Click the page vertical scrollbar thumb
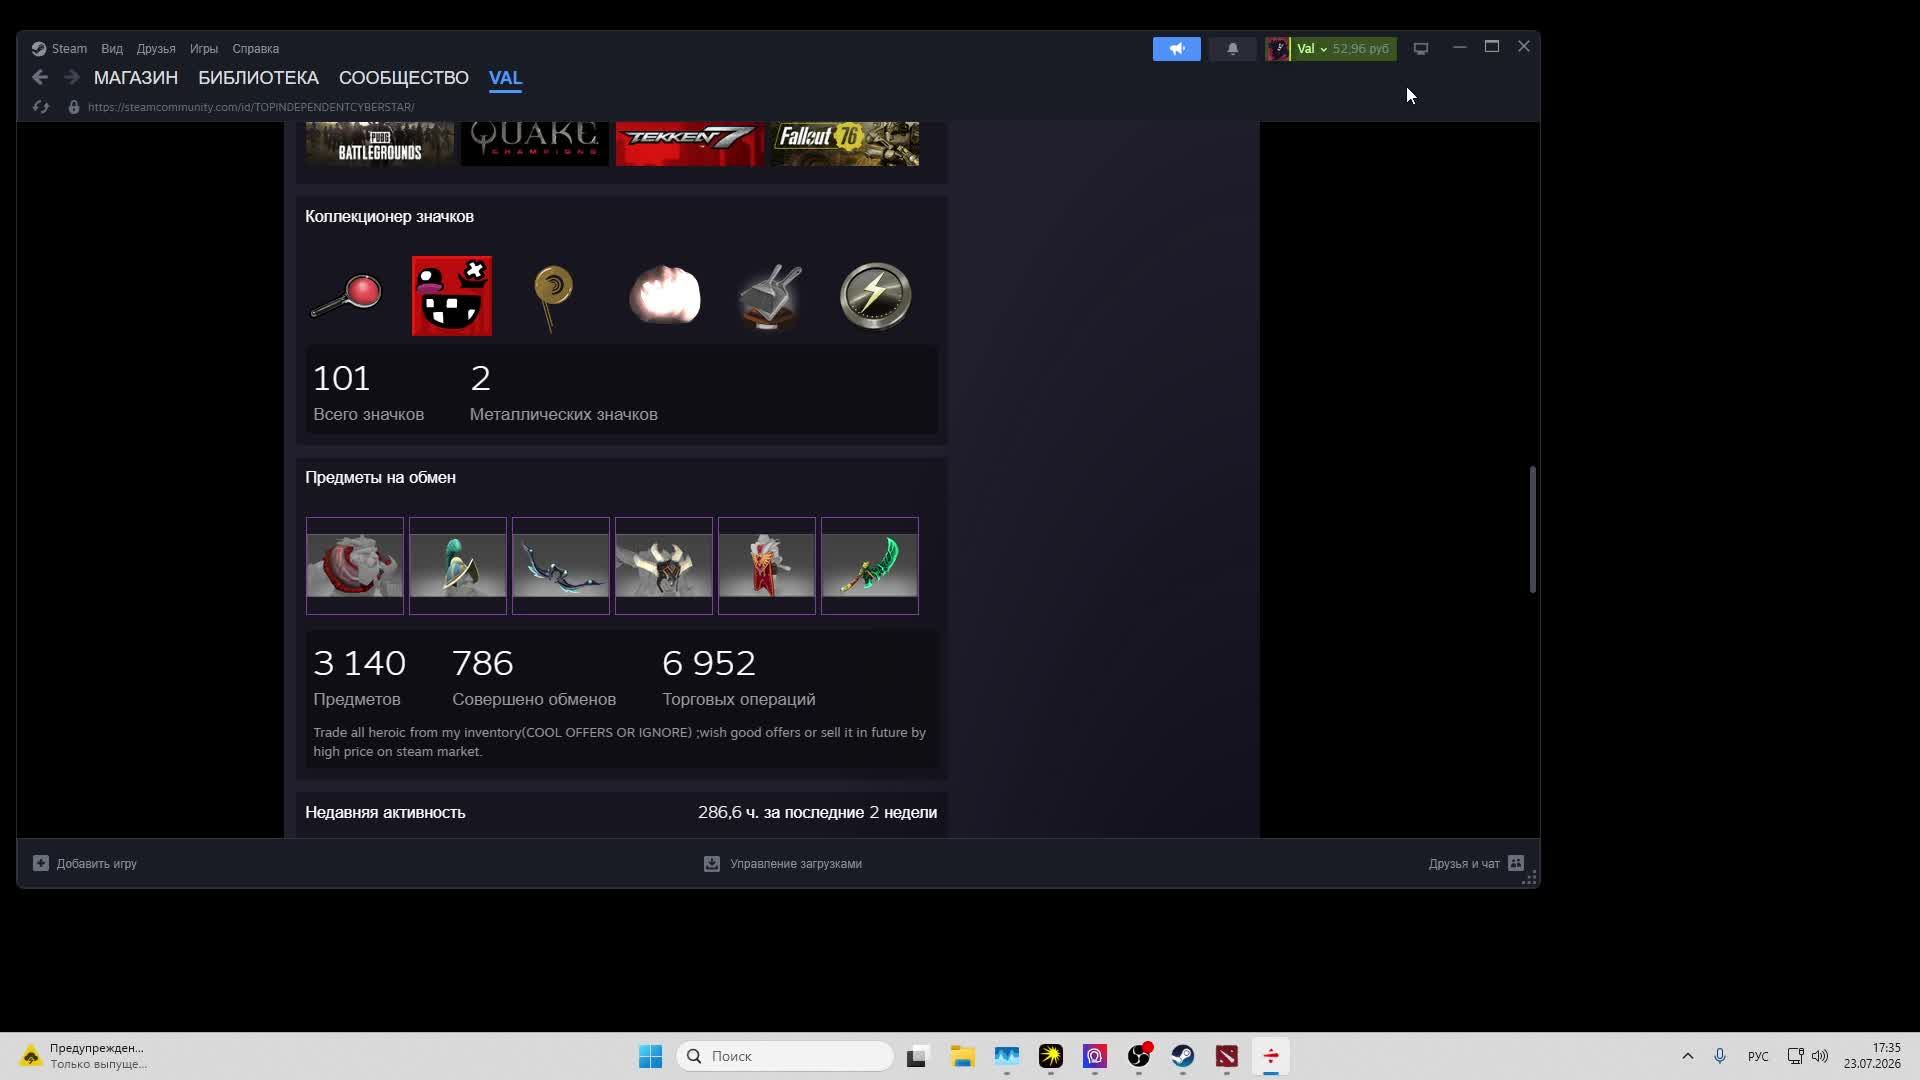1920x1080 pixels. coord(1532,529)
